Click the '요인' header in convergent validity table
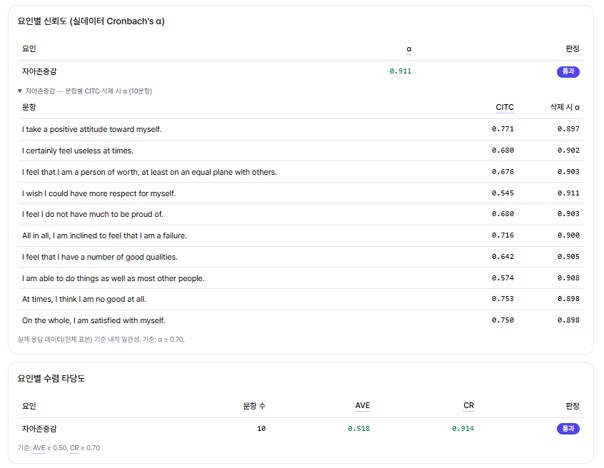Screen dimensions: 604x468 pos(29,406)
